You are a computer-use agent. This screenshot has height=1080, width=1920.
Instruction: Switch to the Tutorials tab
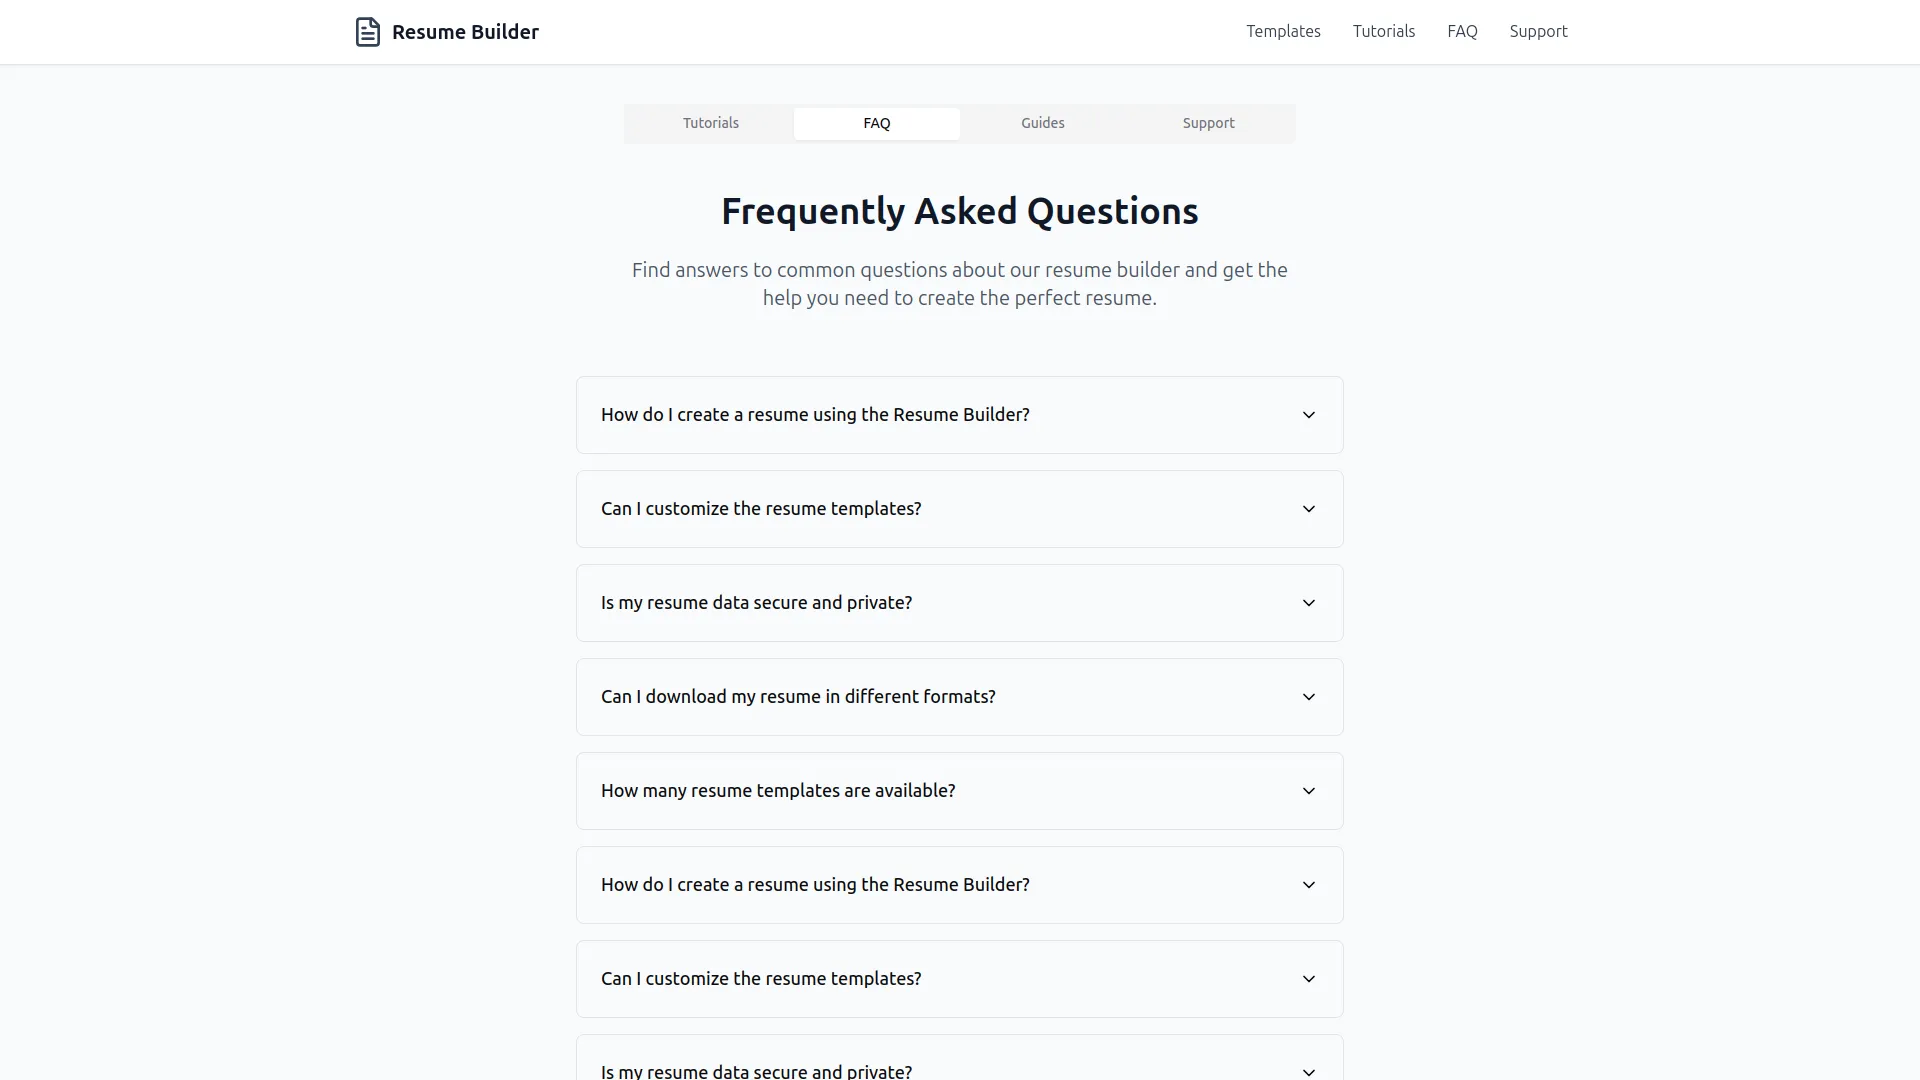click(710, 123)
